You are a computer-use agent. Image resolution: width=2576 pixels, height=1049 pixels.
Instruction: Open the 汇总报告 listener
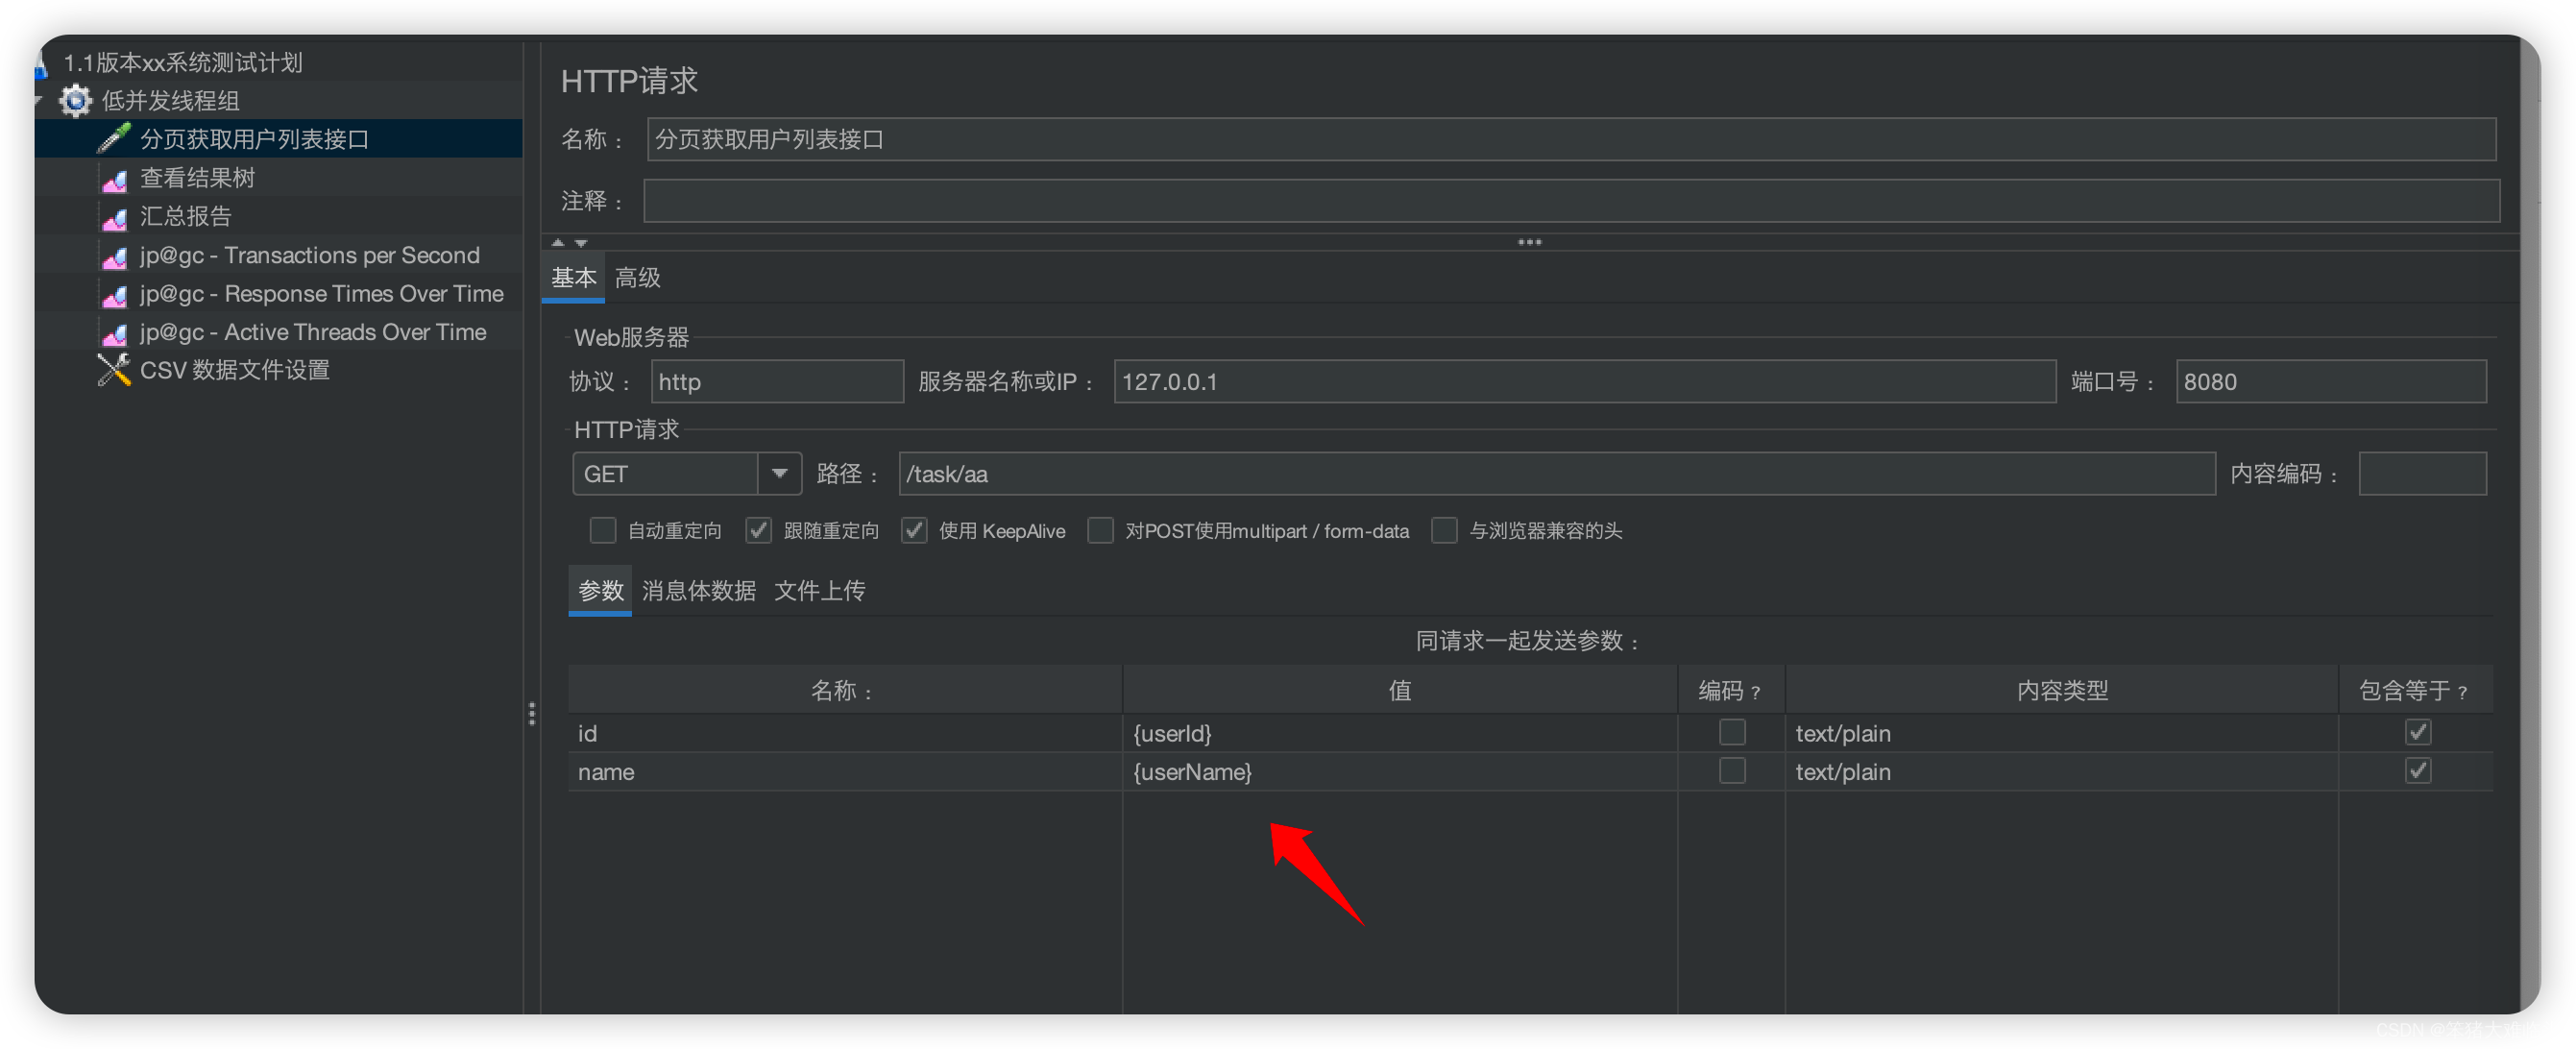(x=185, y=216)
